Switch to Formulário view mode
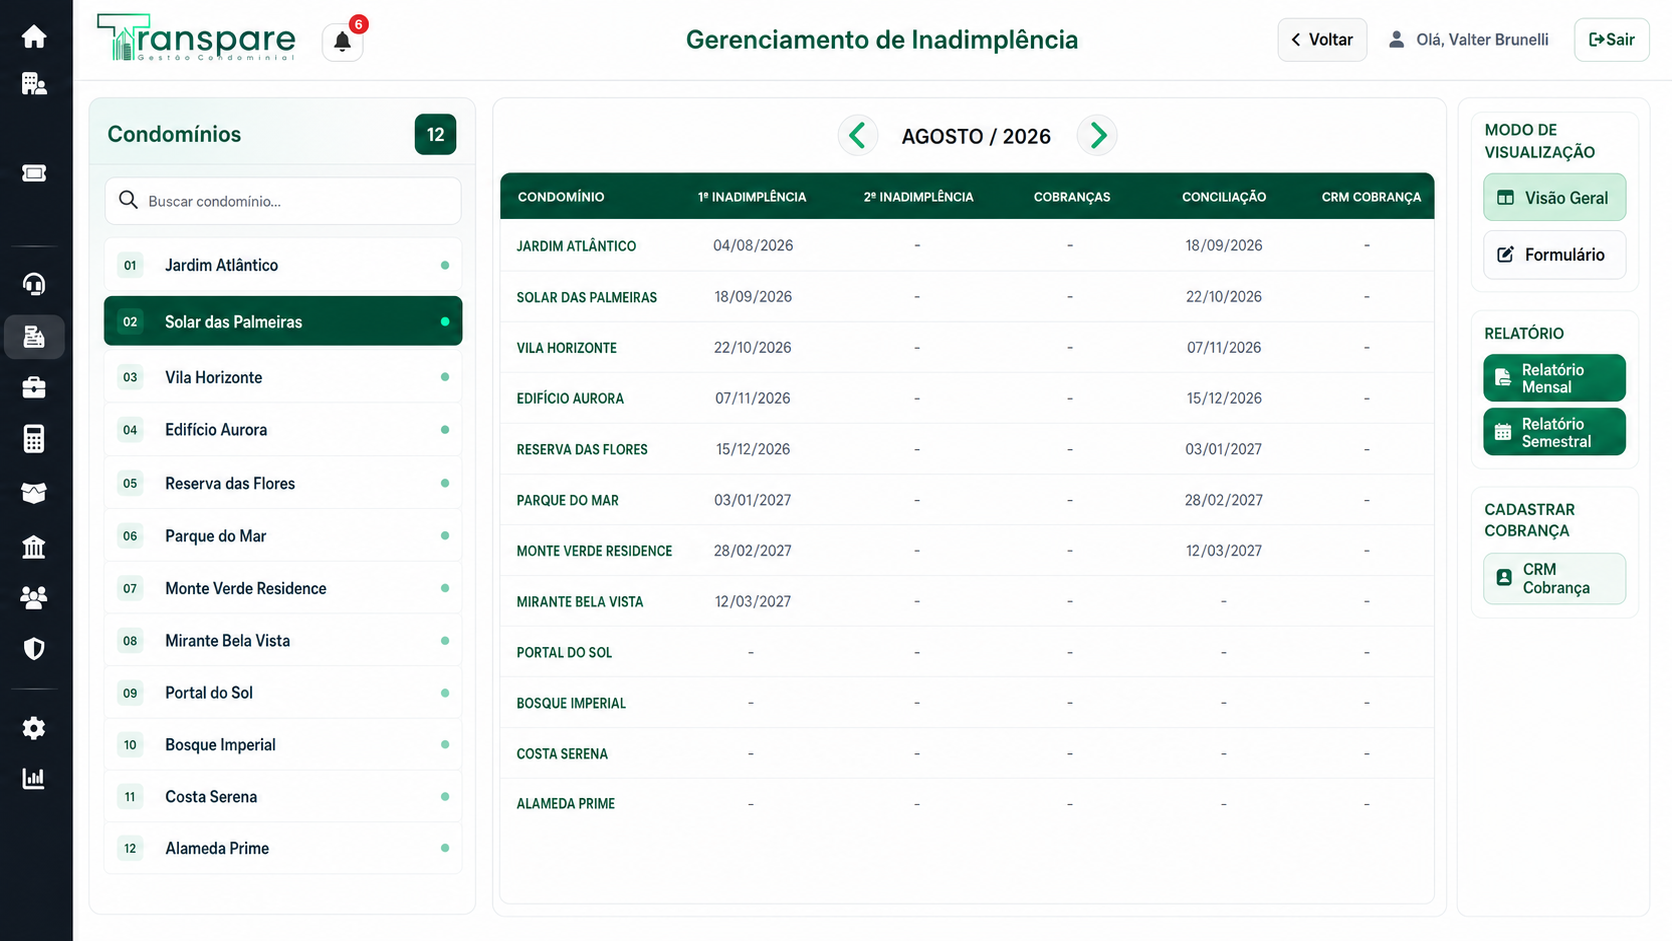The width and height of the screenshot is (1672, 941). coord(1554,255)
